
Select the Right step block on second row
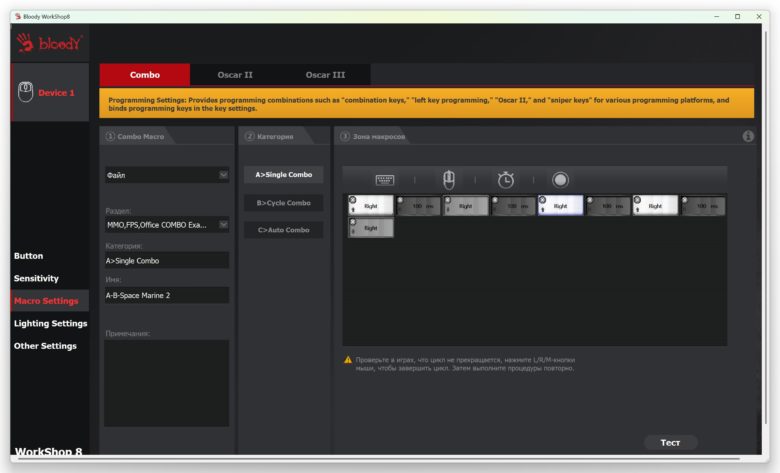coord(371,227)
